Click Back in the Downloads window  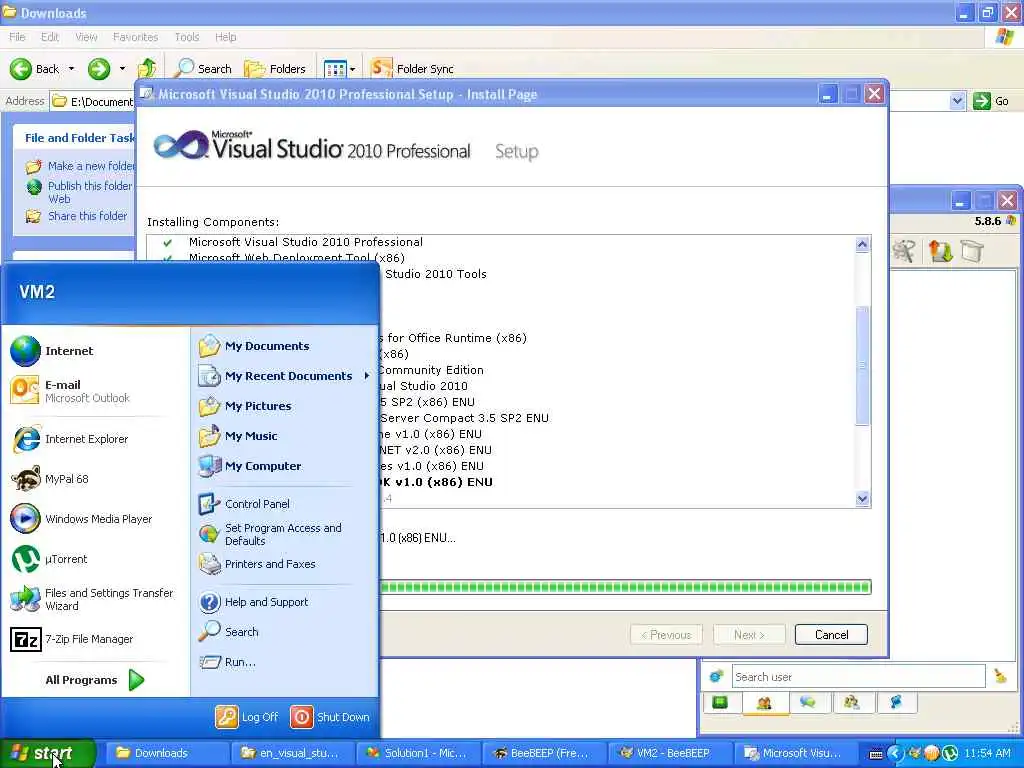[35, 69]
